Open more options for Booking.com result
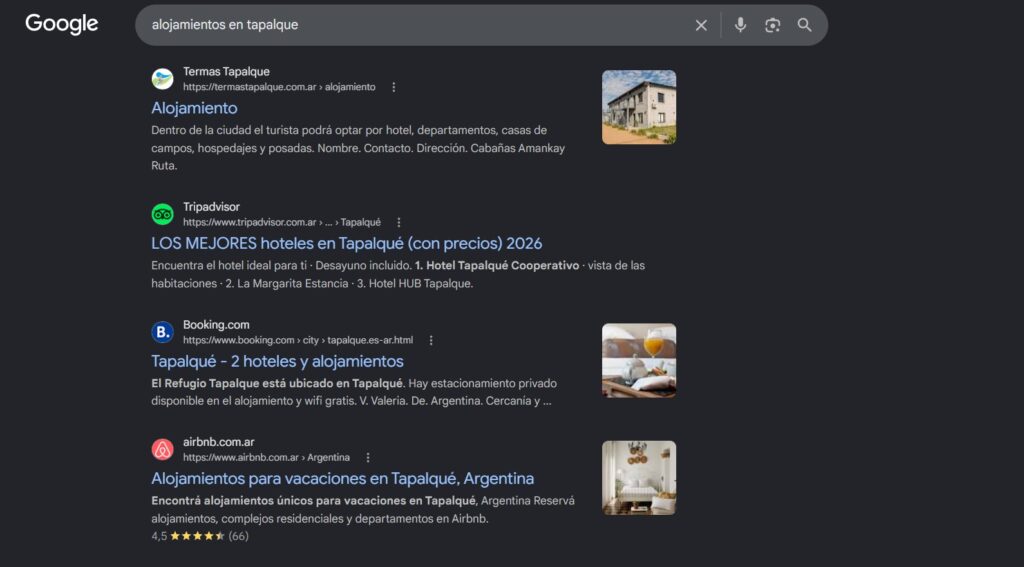The width and height of the screenshot is (1024, 567). 430,340
